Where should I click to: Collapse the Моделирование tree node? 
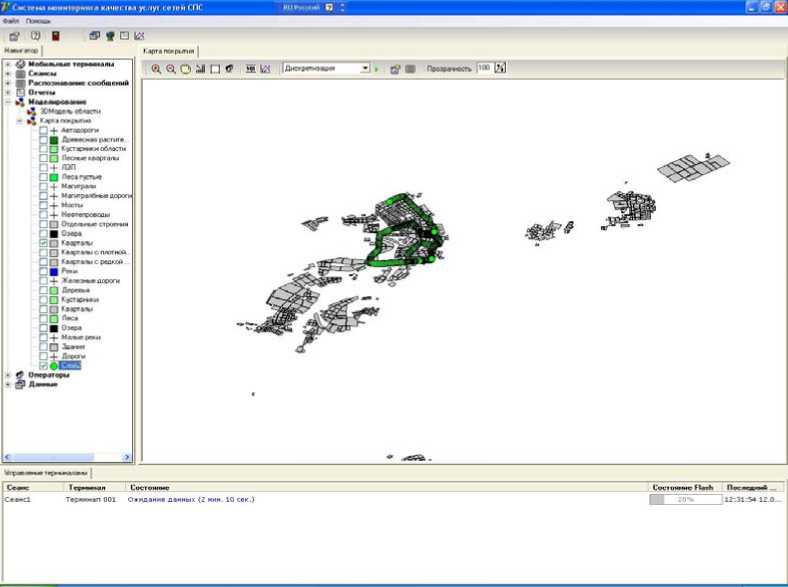8,101
